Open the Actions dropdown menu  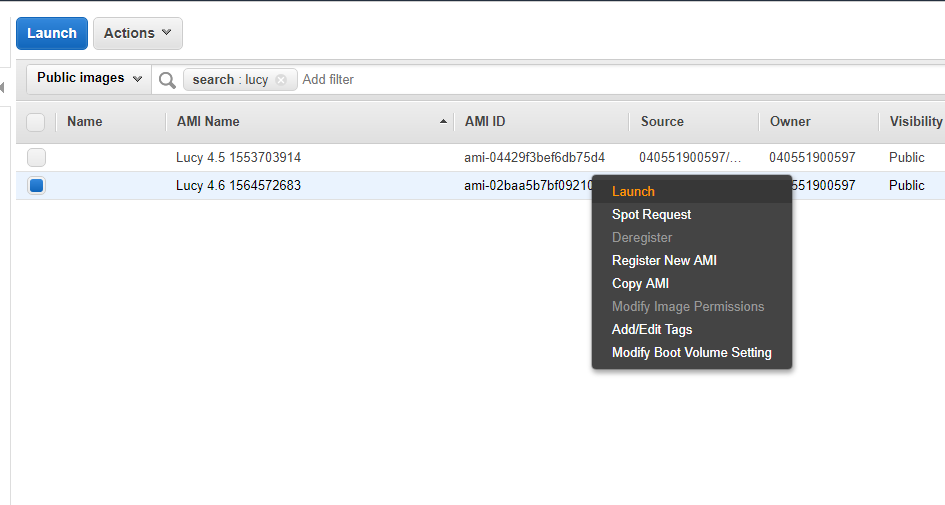[137, 33]
